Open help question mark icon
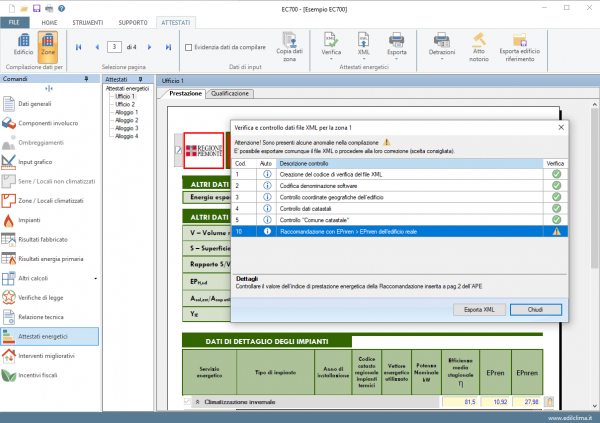600x423 pixels. click(61, 8)
